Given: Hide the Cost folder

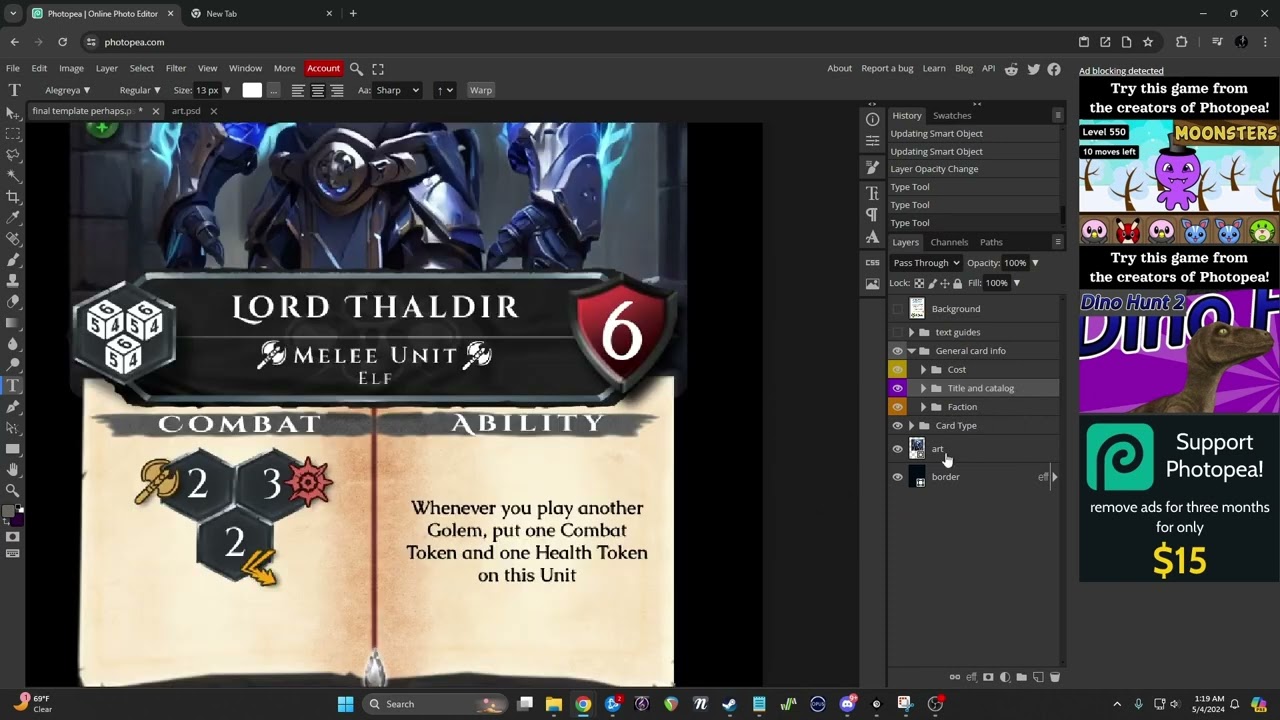Looking at the screenshot, I should (897, 370).
